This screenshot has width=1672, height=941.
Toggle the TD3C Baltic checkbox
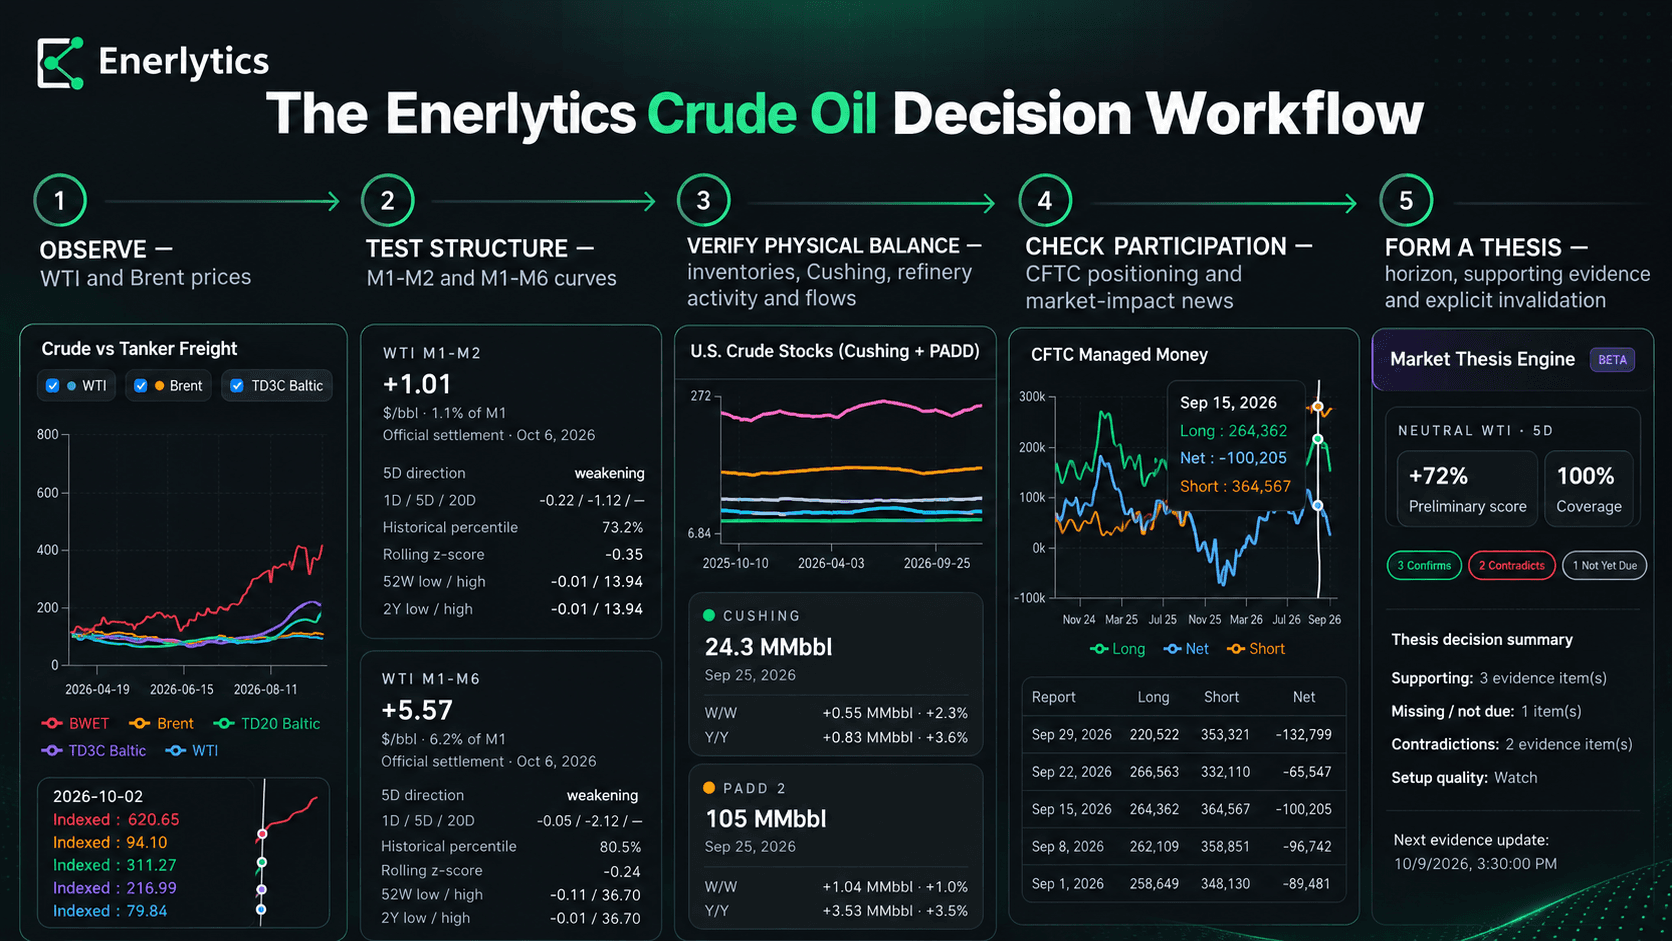tap(237, 386)
